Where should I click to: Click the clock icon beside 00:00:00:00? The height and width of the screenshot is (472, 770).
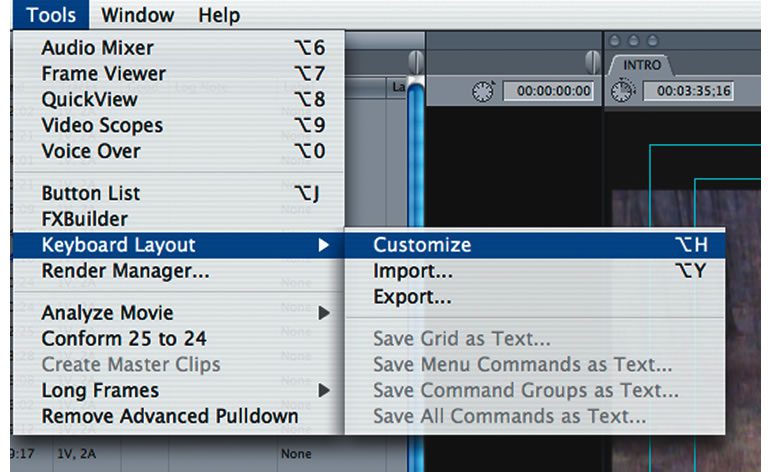click(484, 92)
